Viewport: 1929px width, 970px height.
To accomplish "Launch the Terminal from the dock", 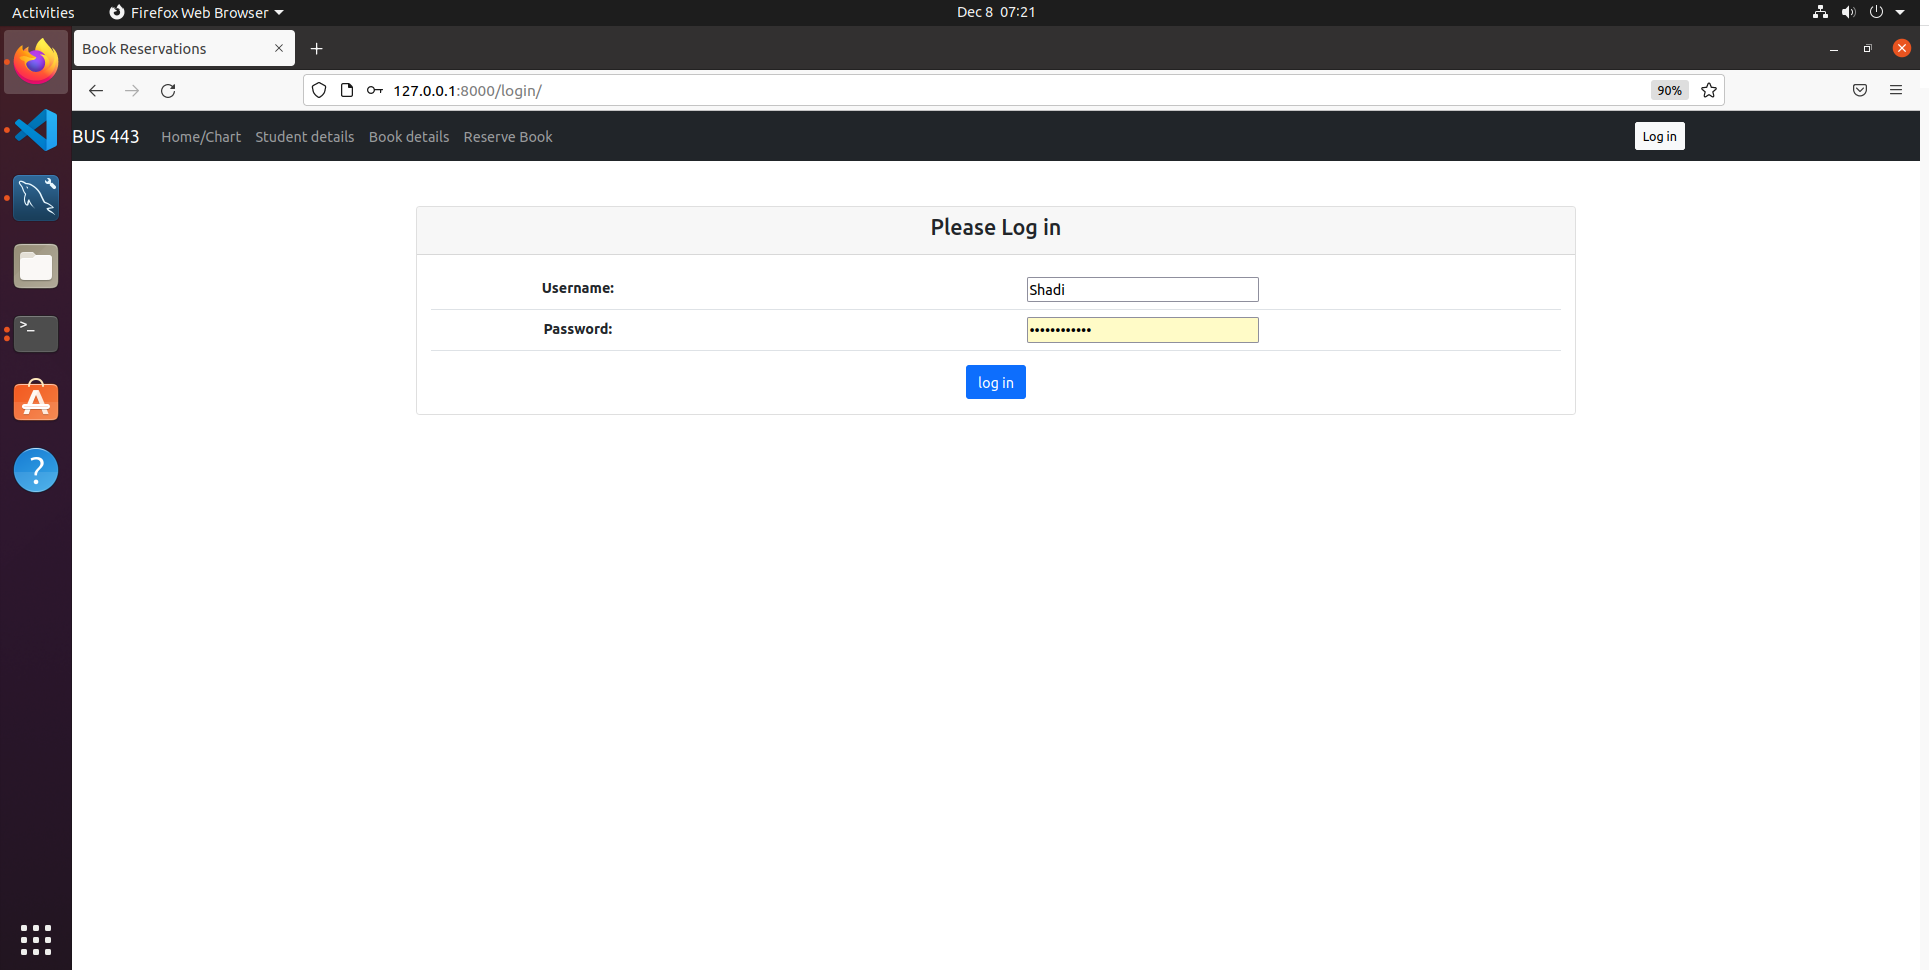I will tap(36, 334).
